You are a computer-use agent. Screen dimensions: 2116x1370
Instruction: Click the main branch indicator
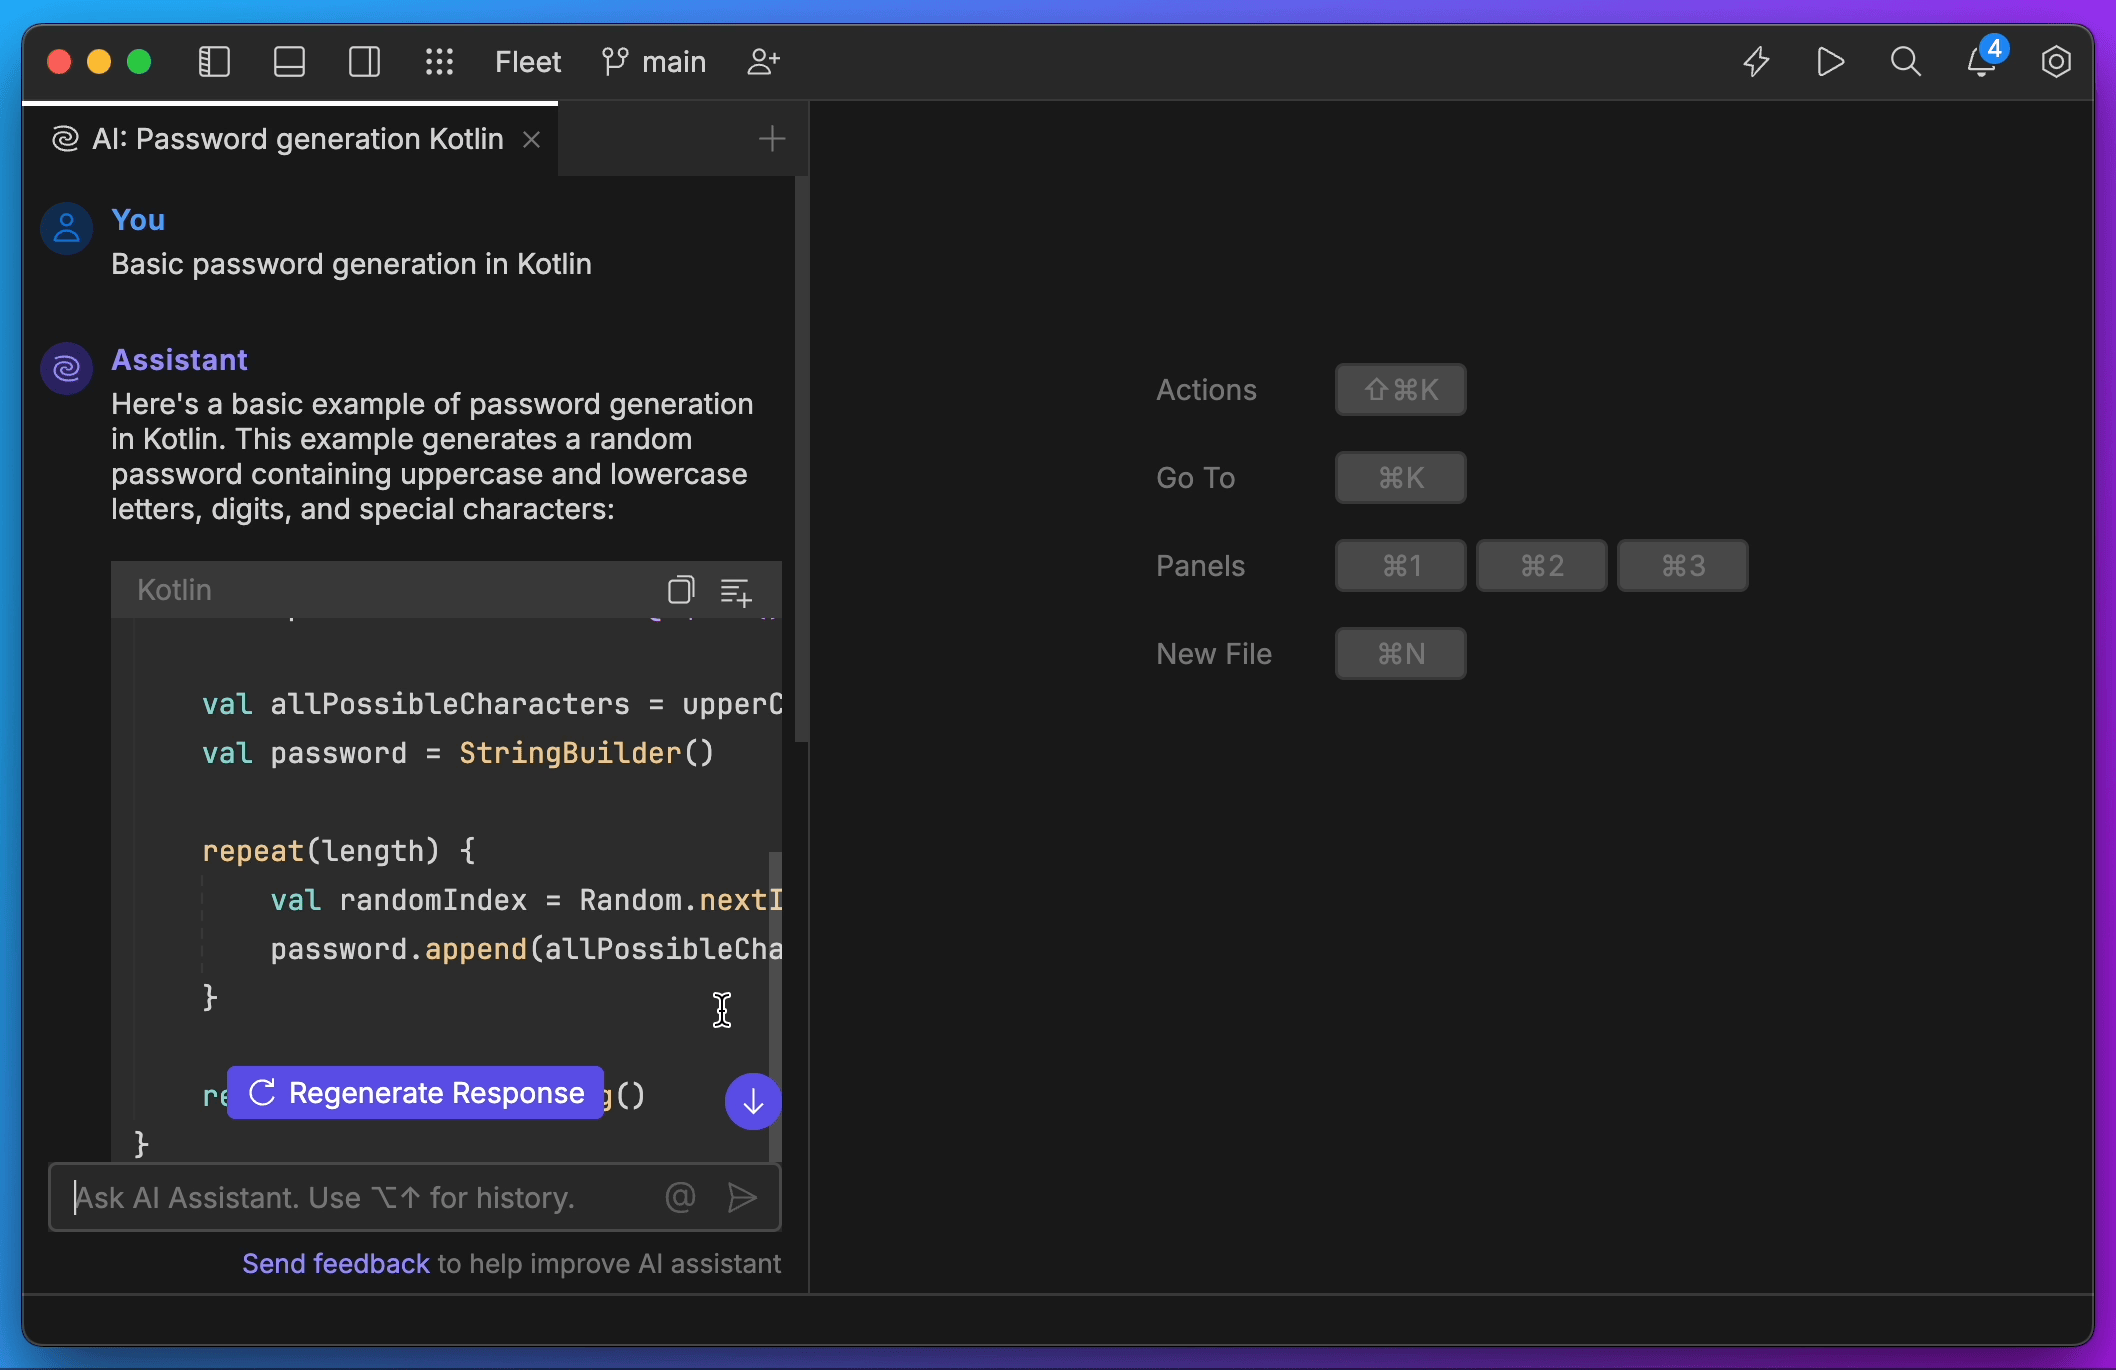point(651,62)
